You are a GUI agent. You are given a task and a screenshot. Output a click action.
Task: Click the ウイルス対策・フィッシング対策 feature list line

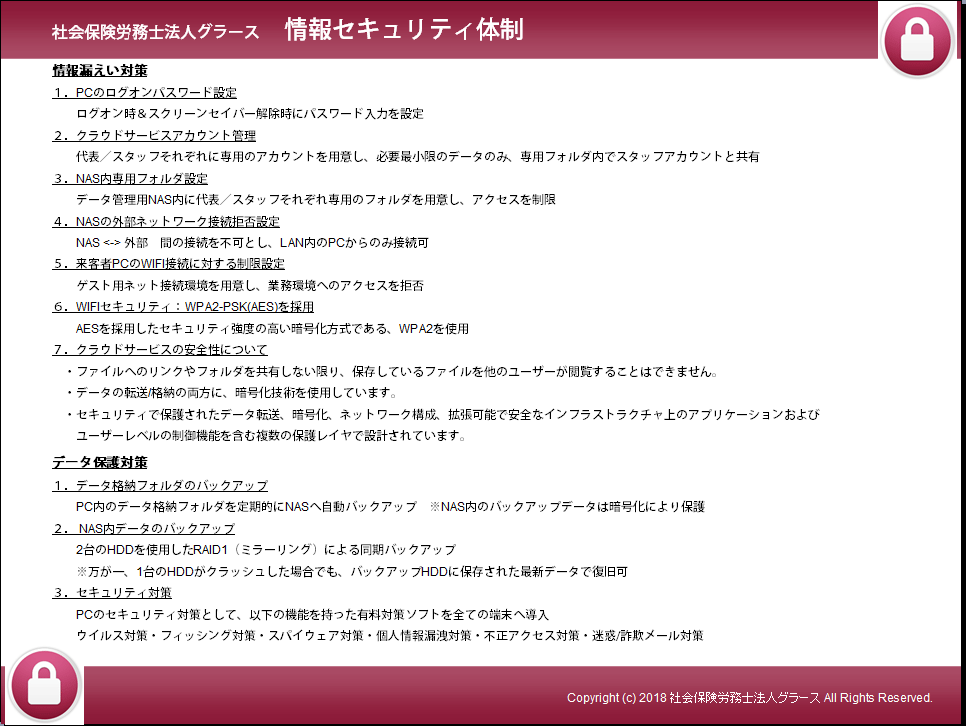[x=390, y=636]
